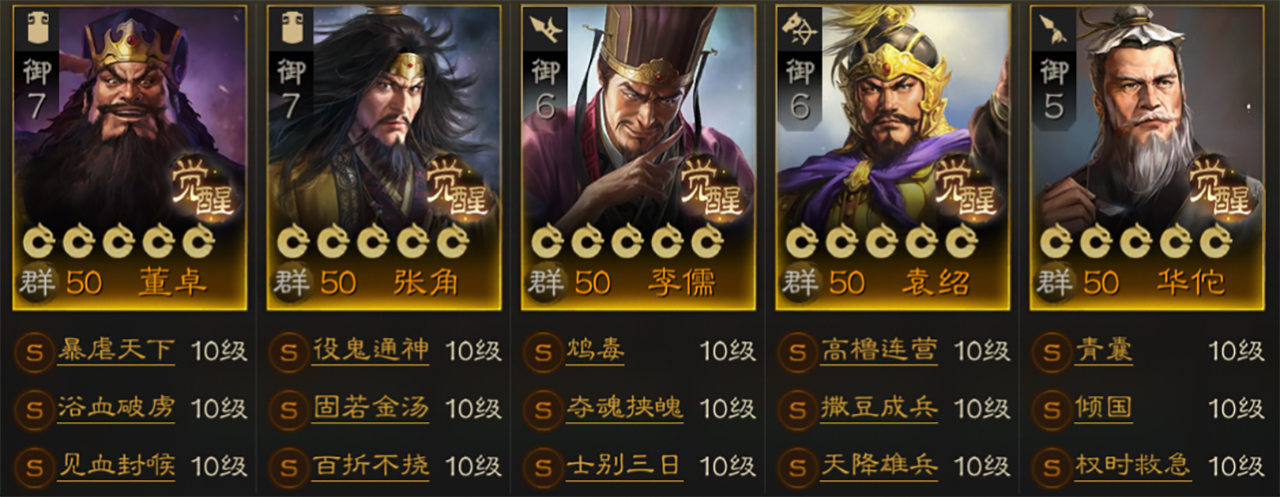Select the 张角 hero card portrait

pyautogui.click(x=384, y=157)
